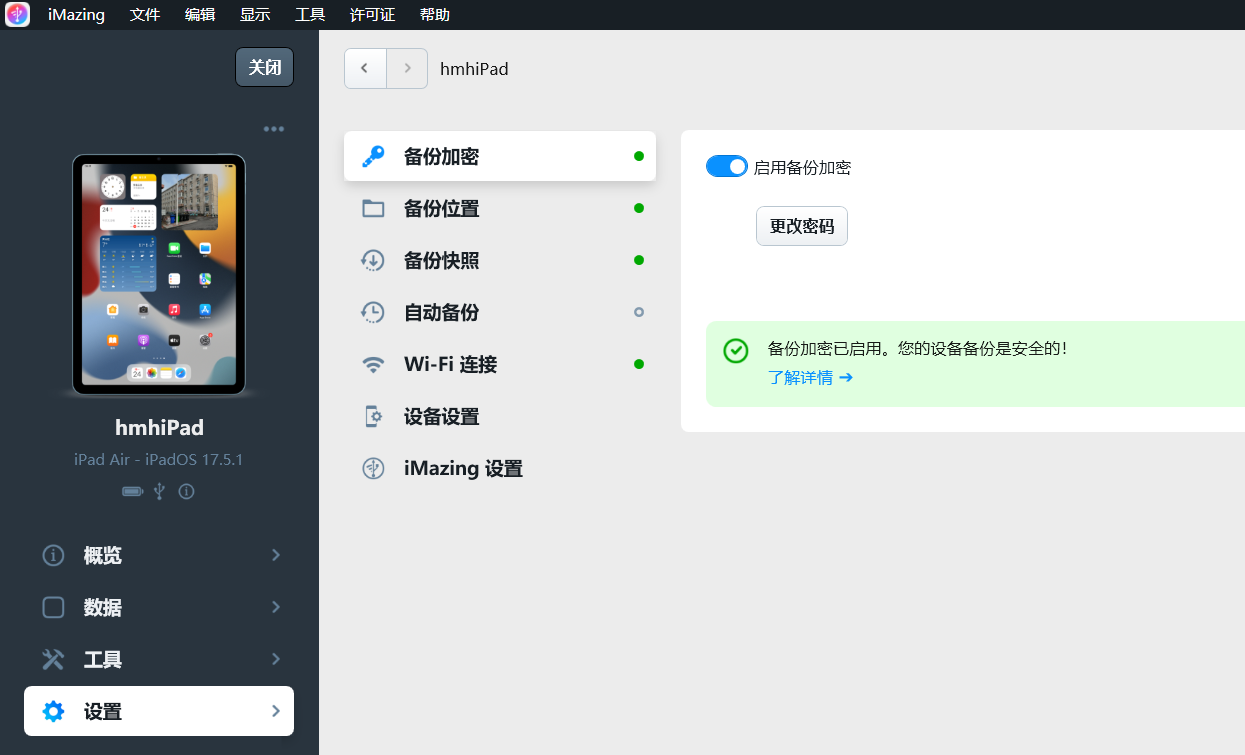Expand the 工具 sidebar section chevron

276,659
